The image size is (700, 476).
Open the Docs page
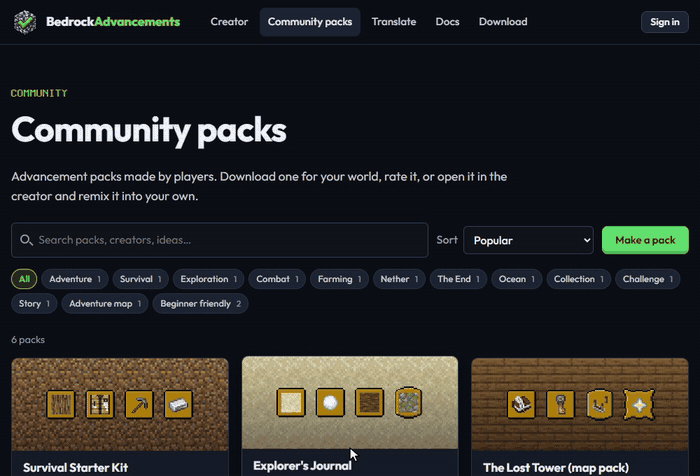[x=447, y=22]
